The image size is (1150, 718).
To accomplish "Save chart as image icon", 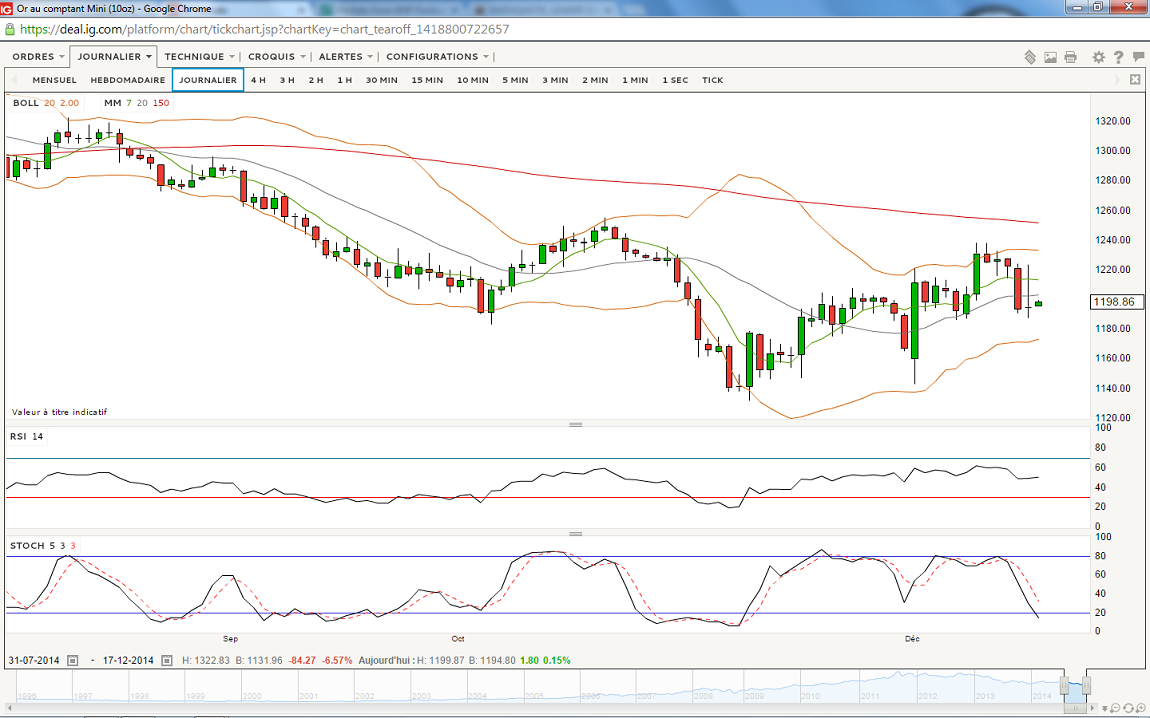I will pos(1050,57).
